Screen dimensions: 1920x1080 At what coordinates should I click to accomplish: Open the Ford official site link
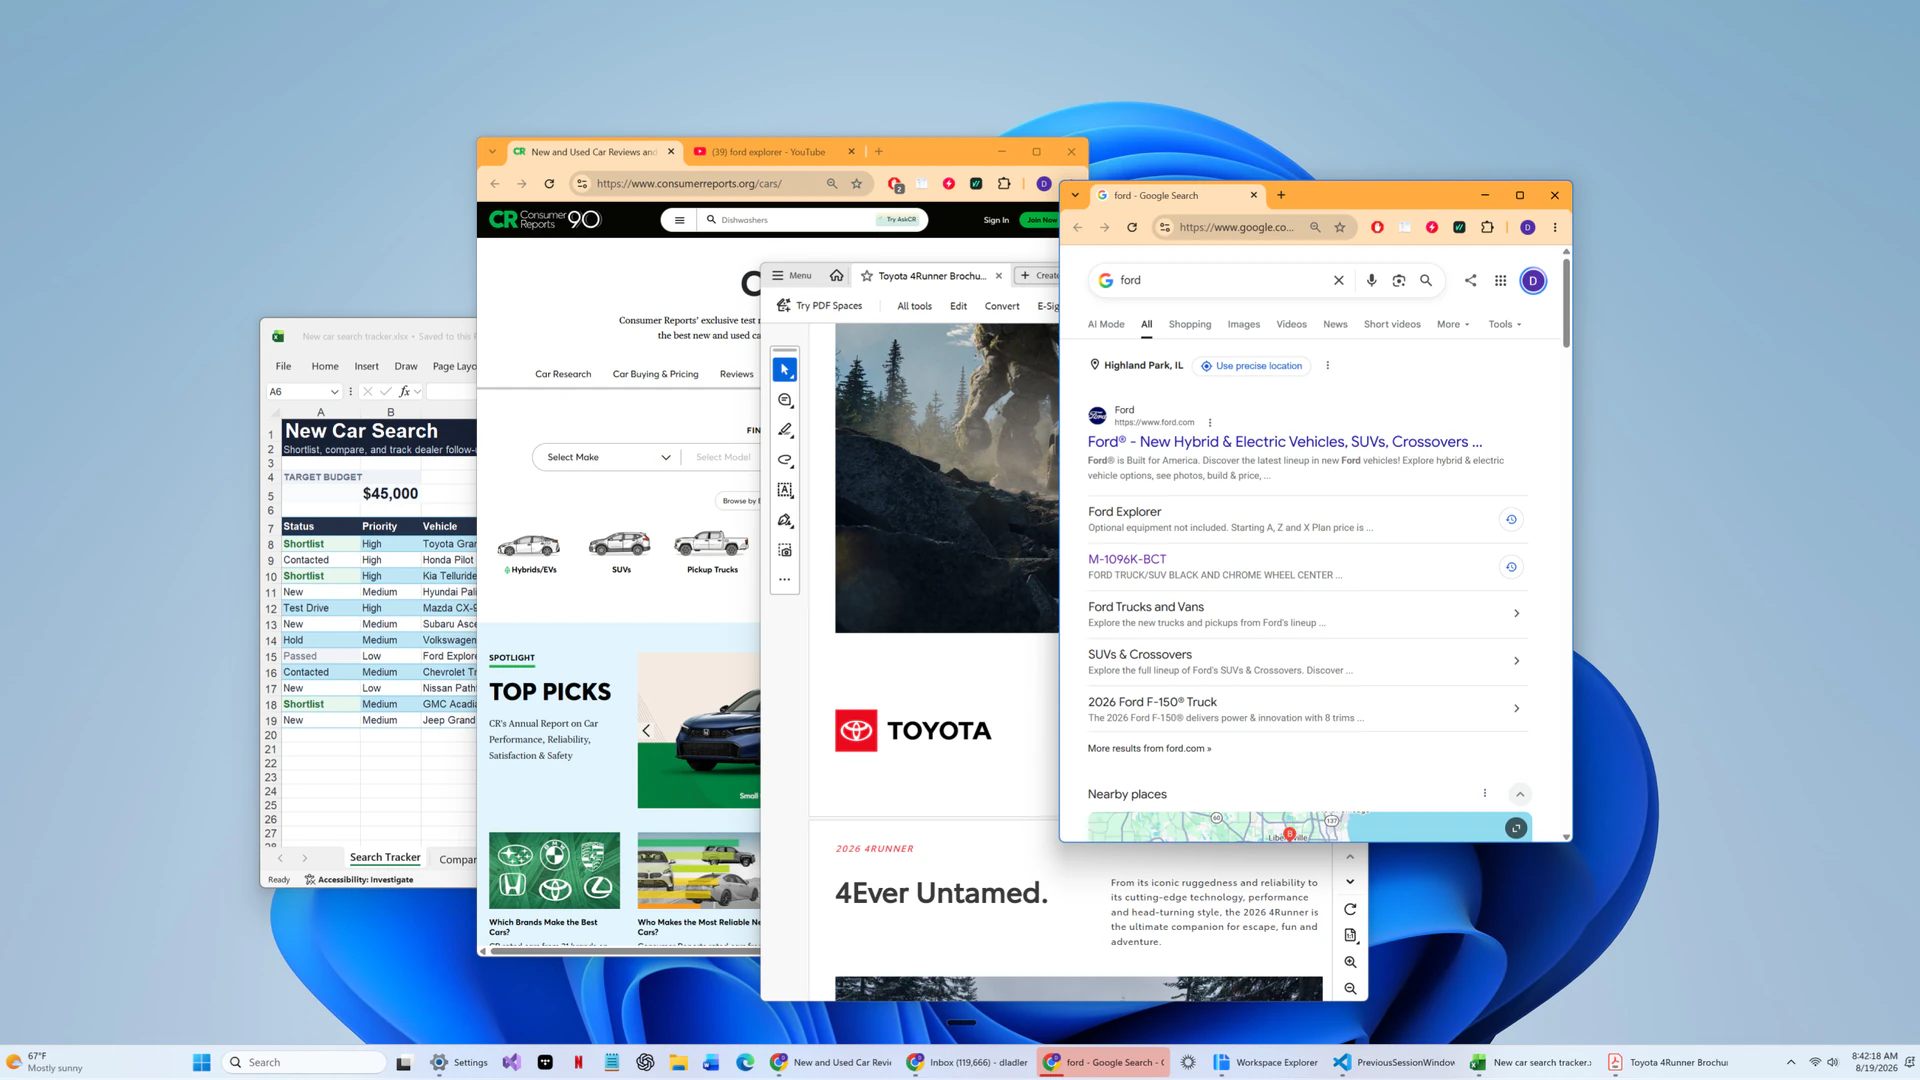pos(1284,442)
